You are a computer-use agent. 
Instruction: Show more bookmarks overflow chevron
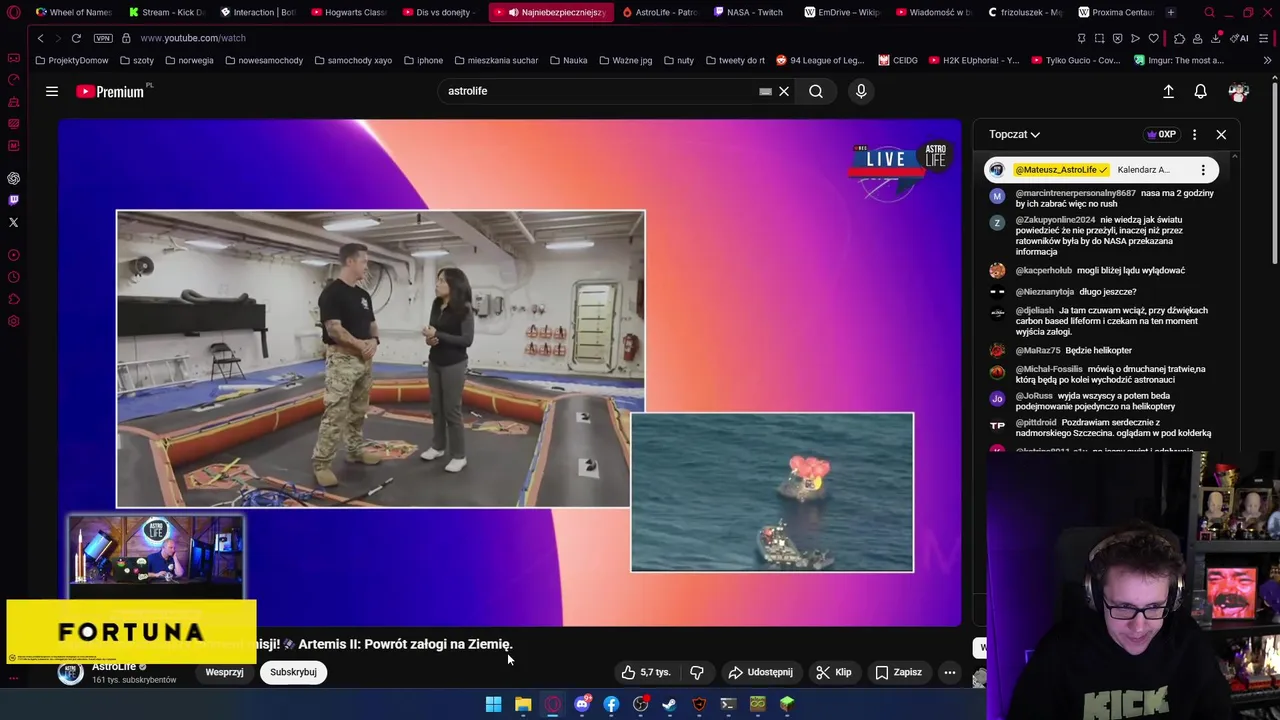(1267, 60)
